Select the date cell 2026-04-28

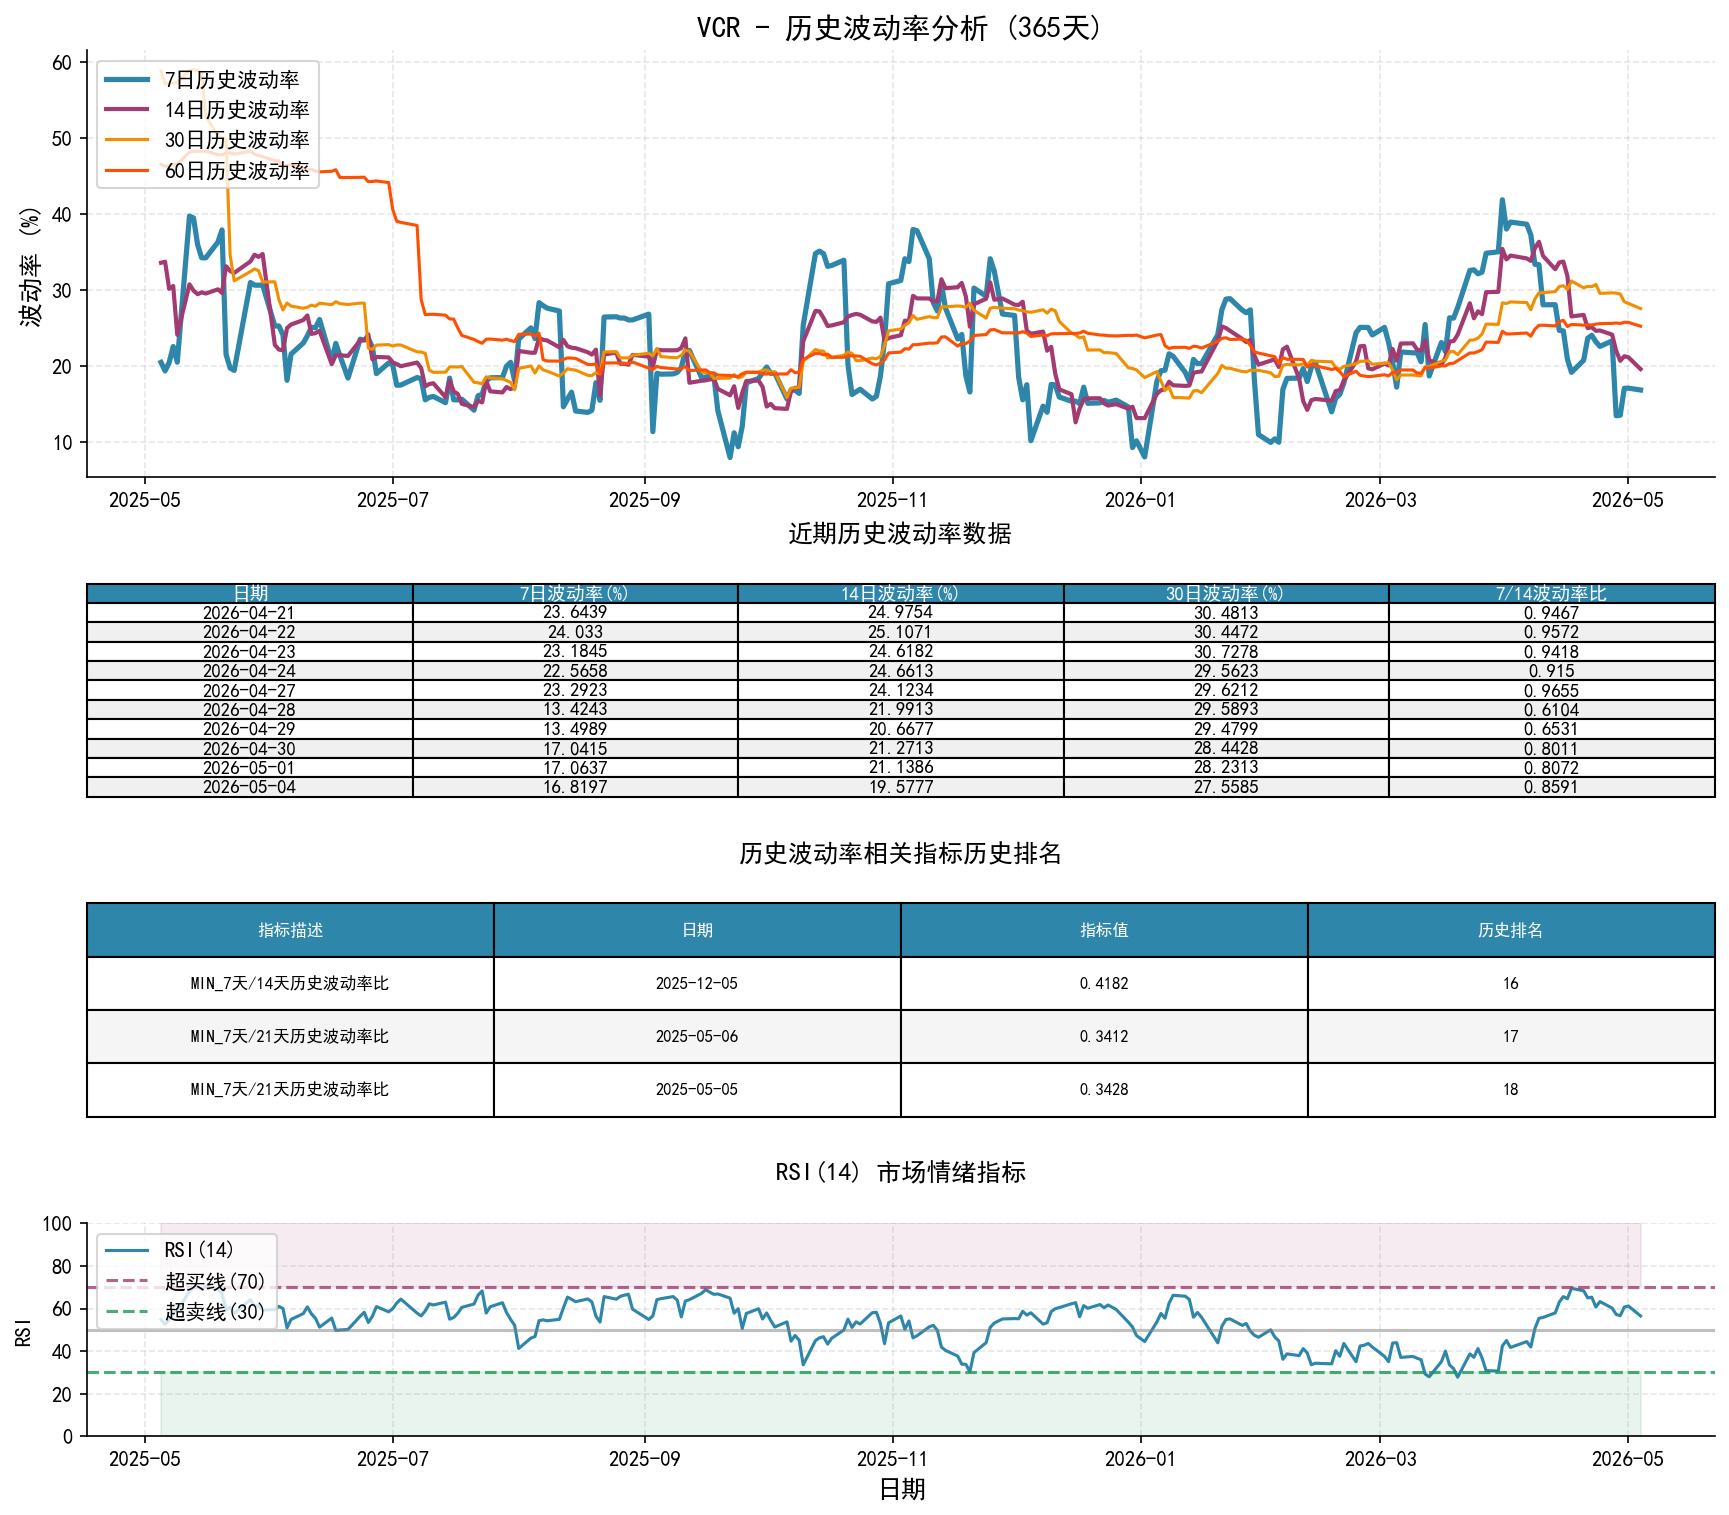click(249, 709)
